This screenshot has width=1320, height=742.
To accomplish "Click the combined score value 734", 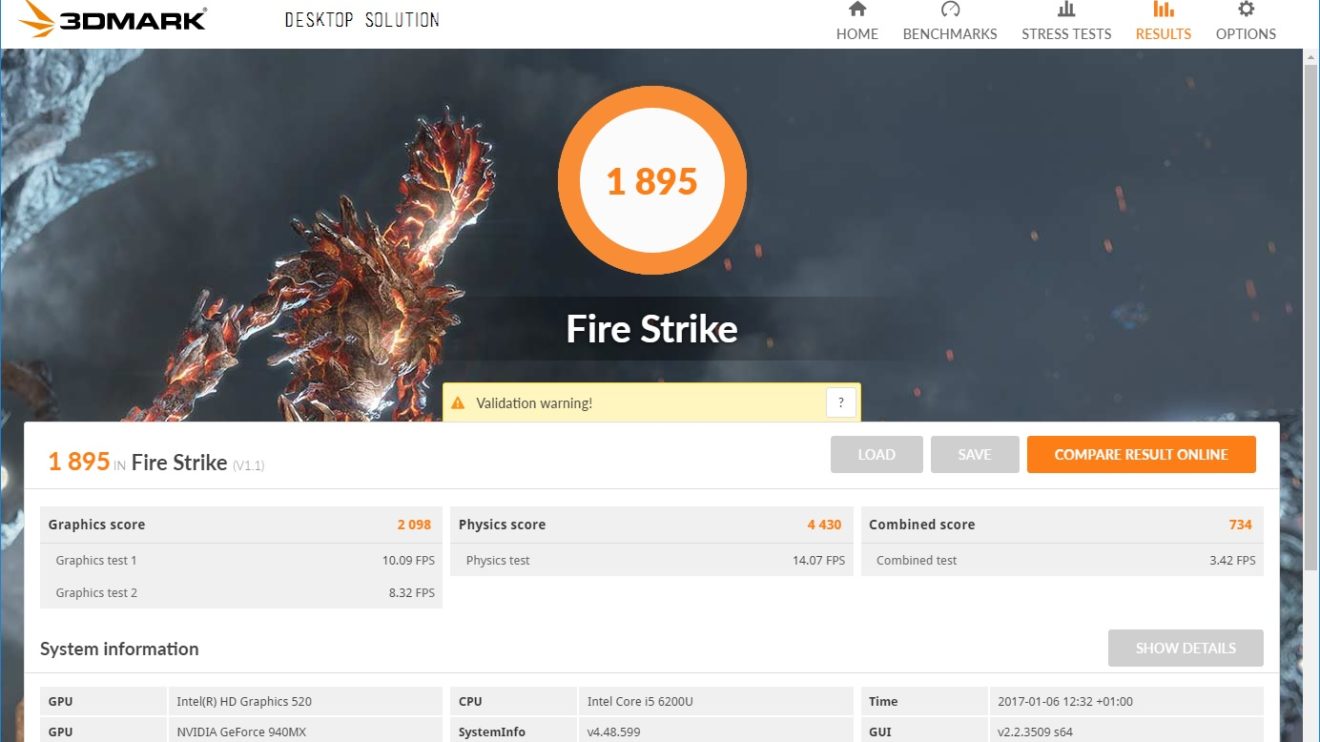I will (x=1240, y=524).
